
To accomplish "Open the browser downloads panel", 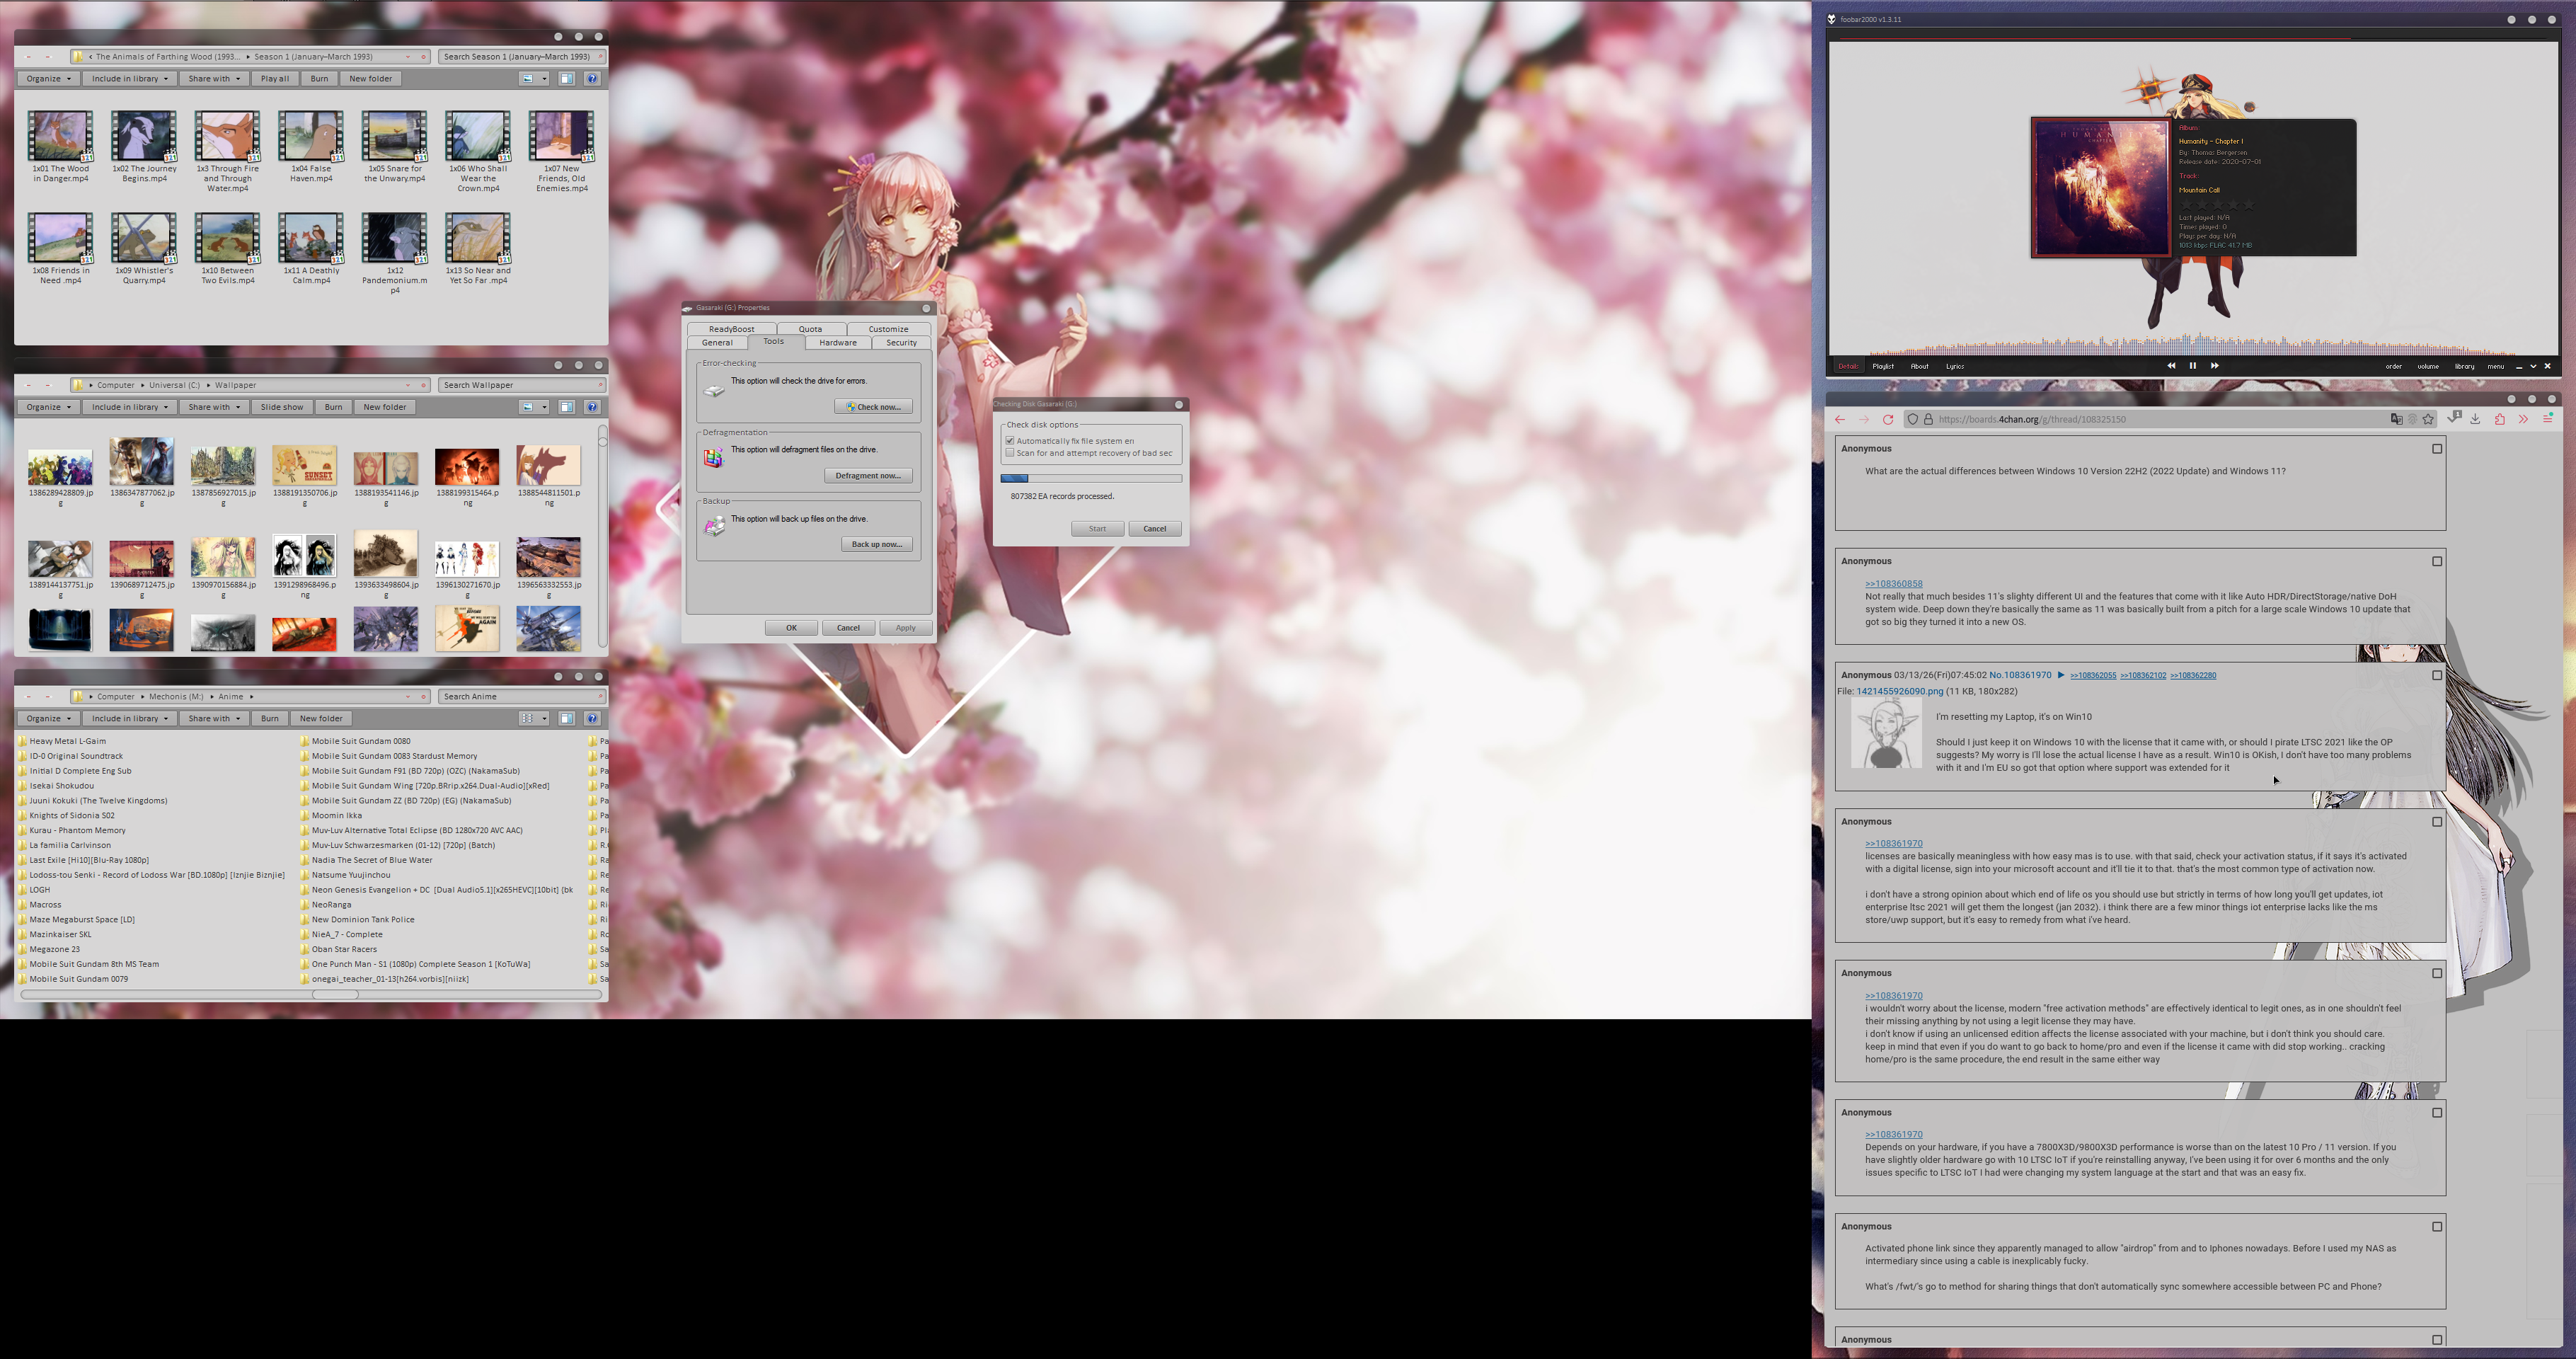I will [x=2475, y=419].
